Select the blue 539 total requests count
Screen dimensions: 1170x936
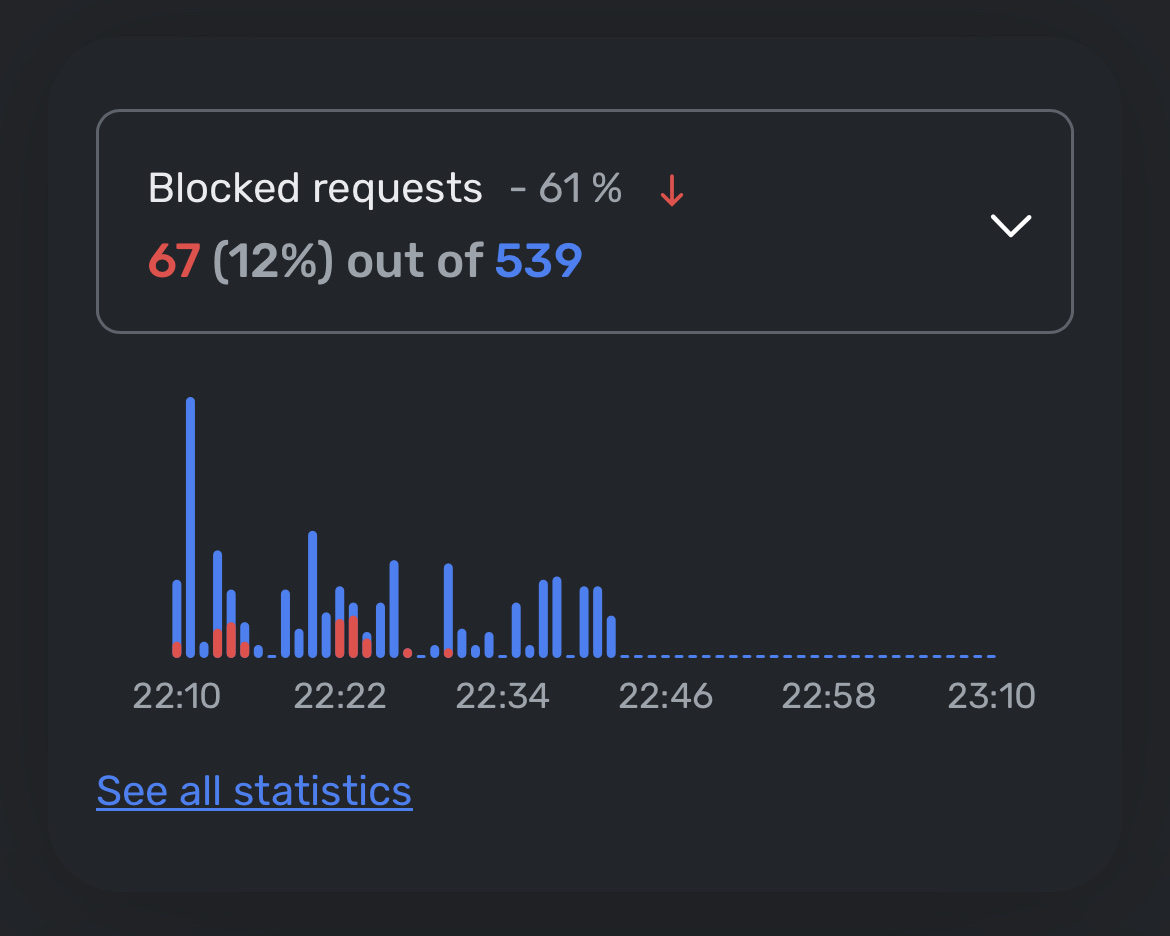(538, 260)
